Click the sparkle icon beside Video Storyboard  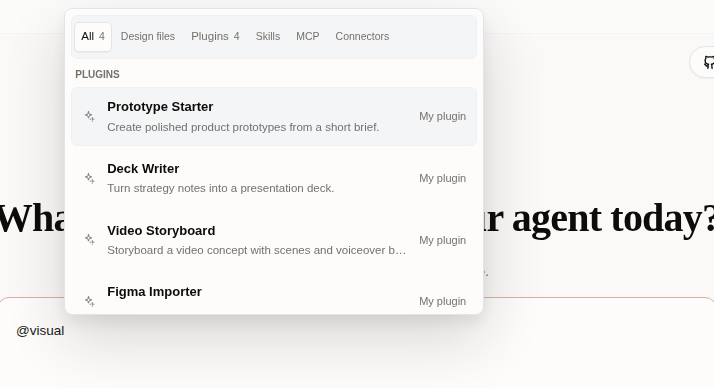click(x=90, y=240)
